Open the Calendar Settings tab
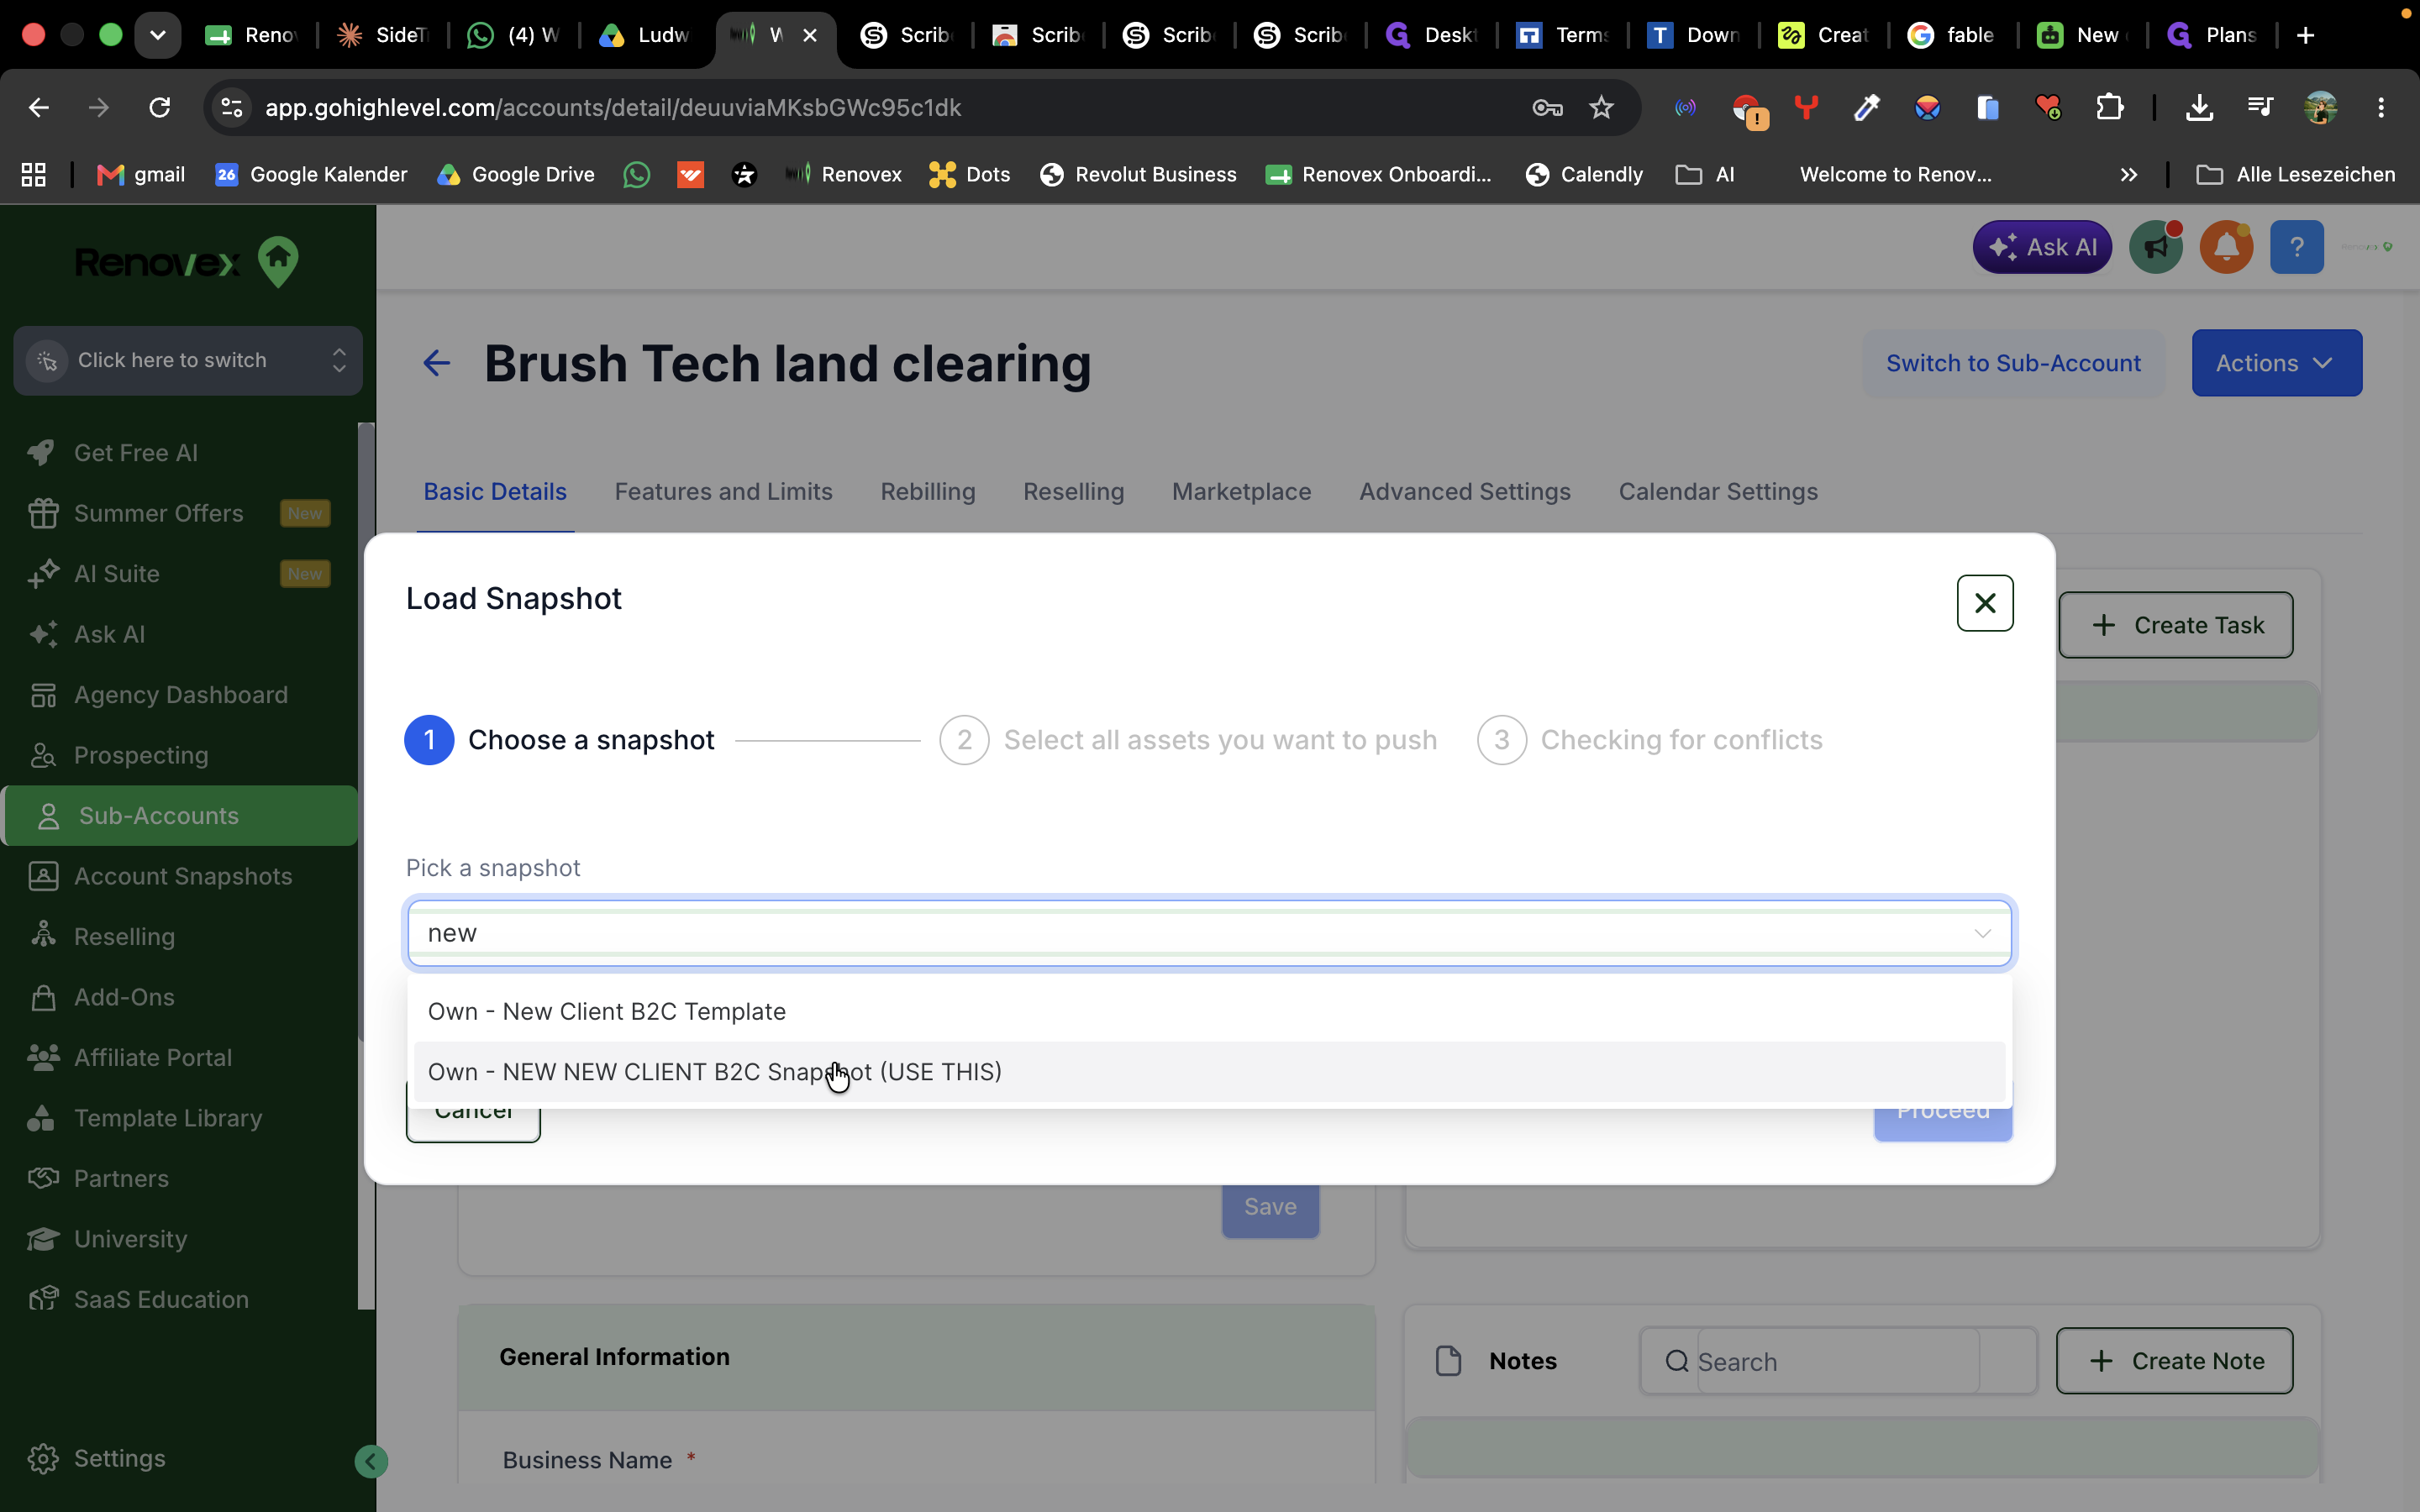 [x=1717, y=491]
